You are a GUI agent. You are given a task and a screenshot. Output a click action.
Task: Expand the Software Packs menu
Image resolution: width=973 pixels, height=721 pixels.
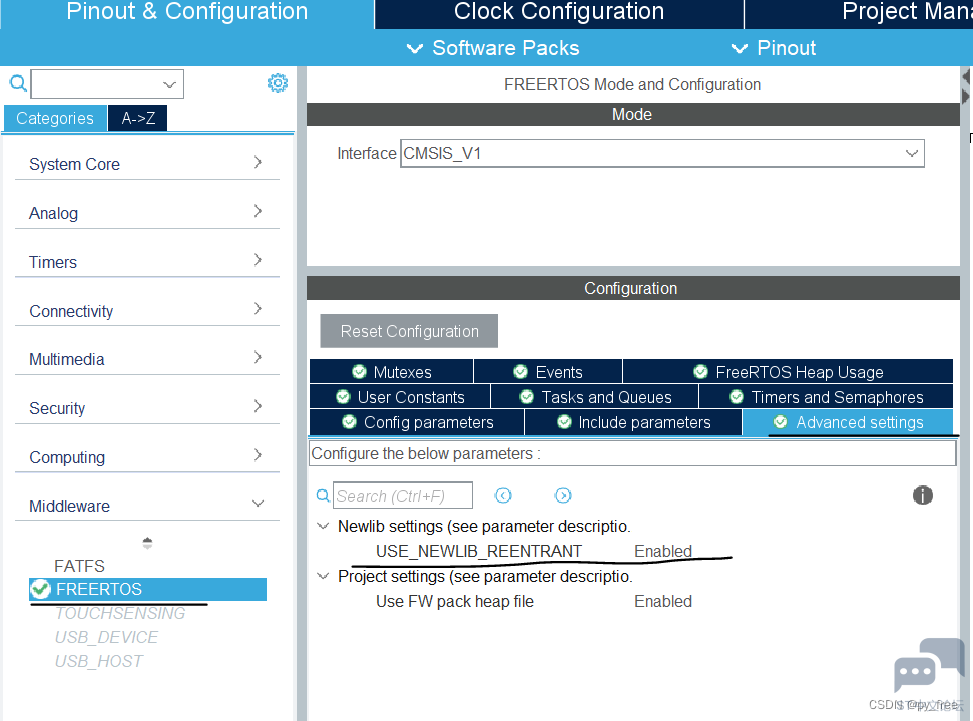(x=493, y=48)
